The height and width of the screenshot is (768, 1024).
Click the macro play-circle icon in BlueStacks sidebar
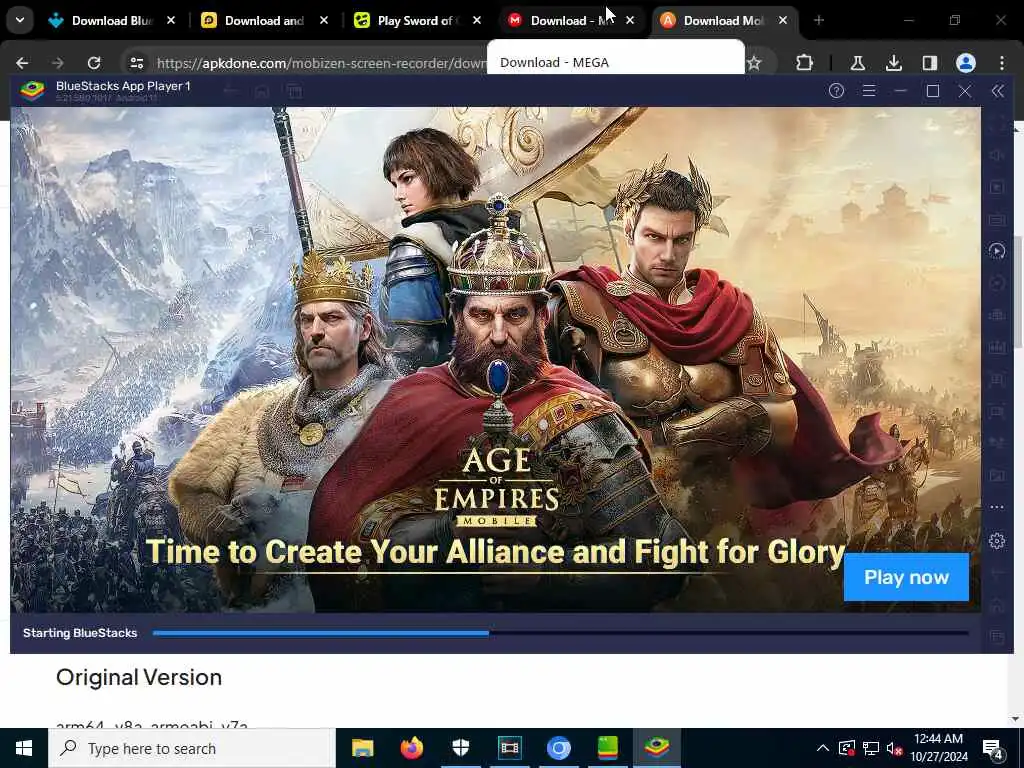tap(997, 251)
